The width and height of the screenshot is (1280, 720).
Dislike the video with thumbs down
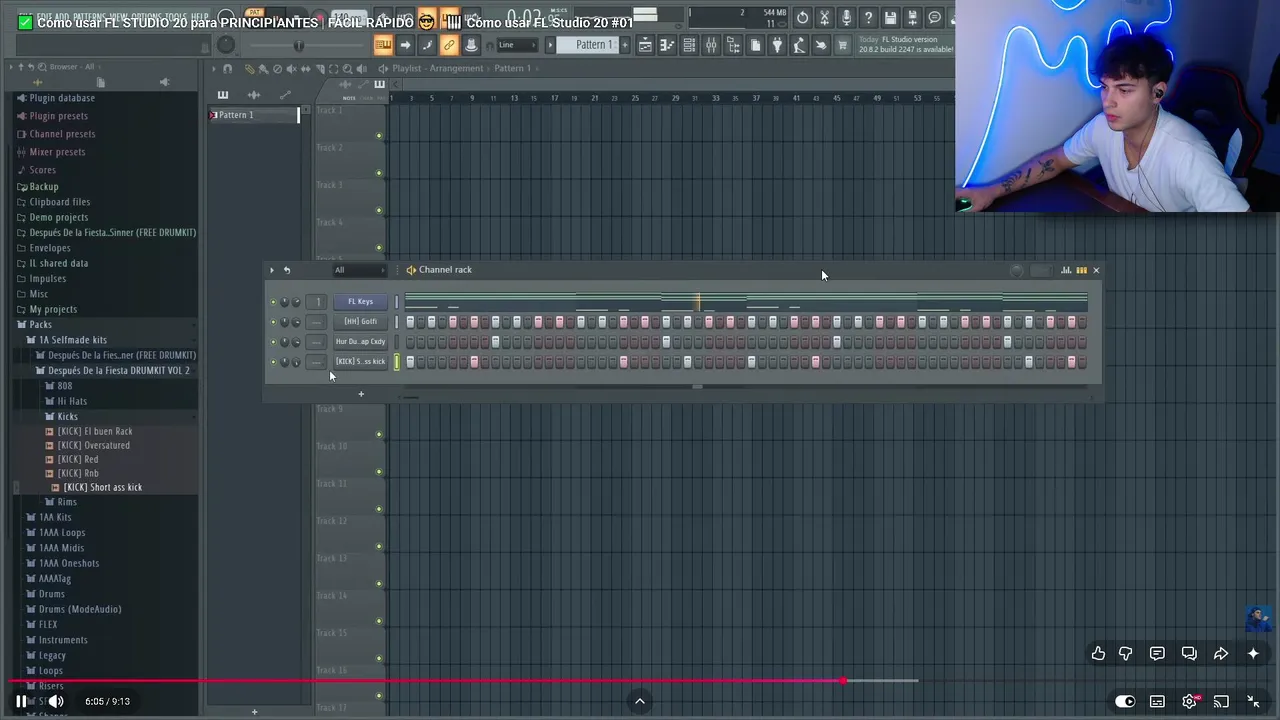(x=1126, y=653)
